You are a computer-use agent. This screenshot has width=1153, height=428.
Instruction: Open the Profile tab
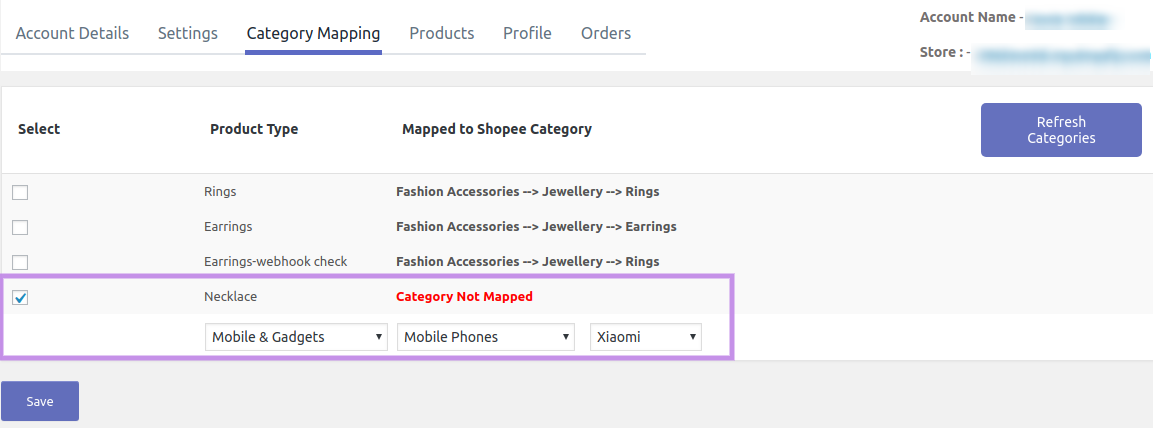coord(527,33)
